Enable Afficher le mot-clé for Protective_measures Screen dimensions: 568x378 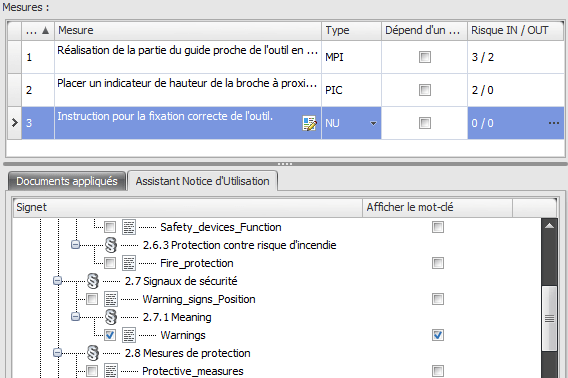pos(438,371)
